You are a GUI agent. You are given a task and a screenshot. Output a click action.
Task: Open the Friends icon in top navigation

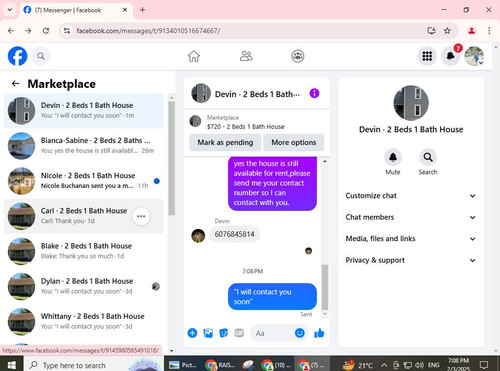point(246,56)
